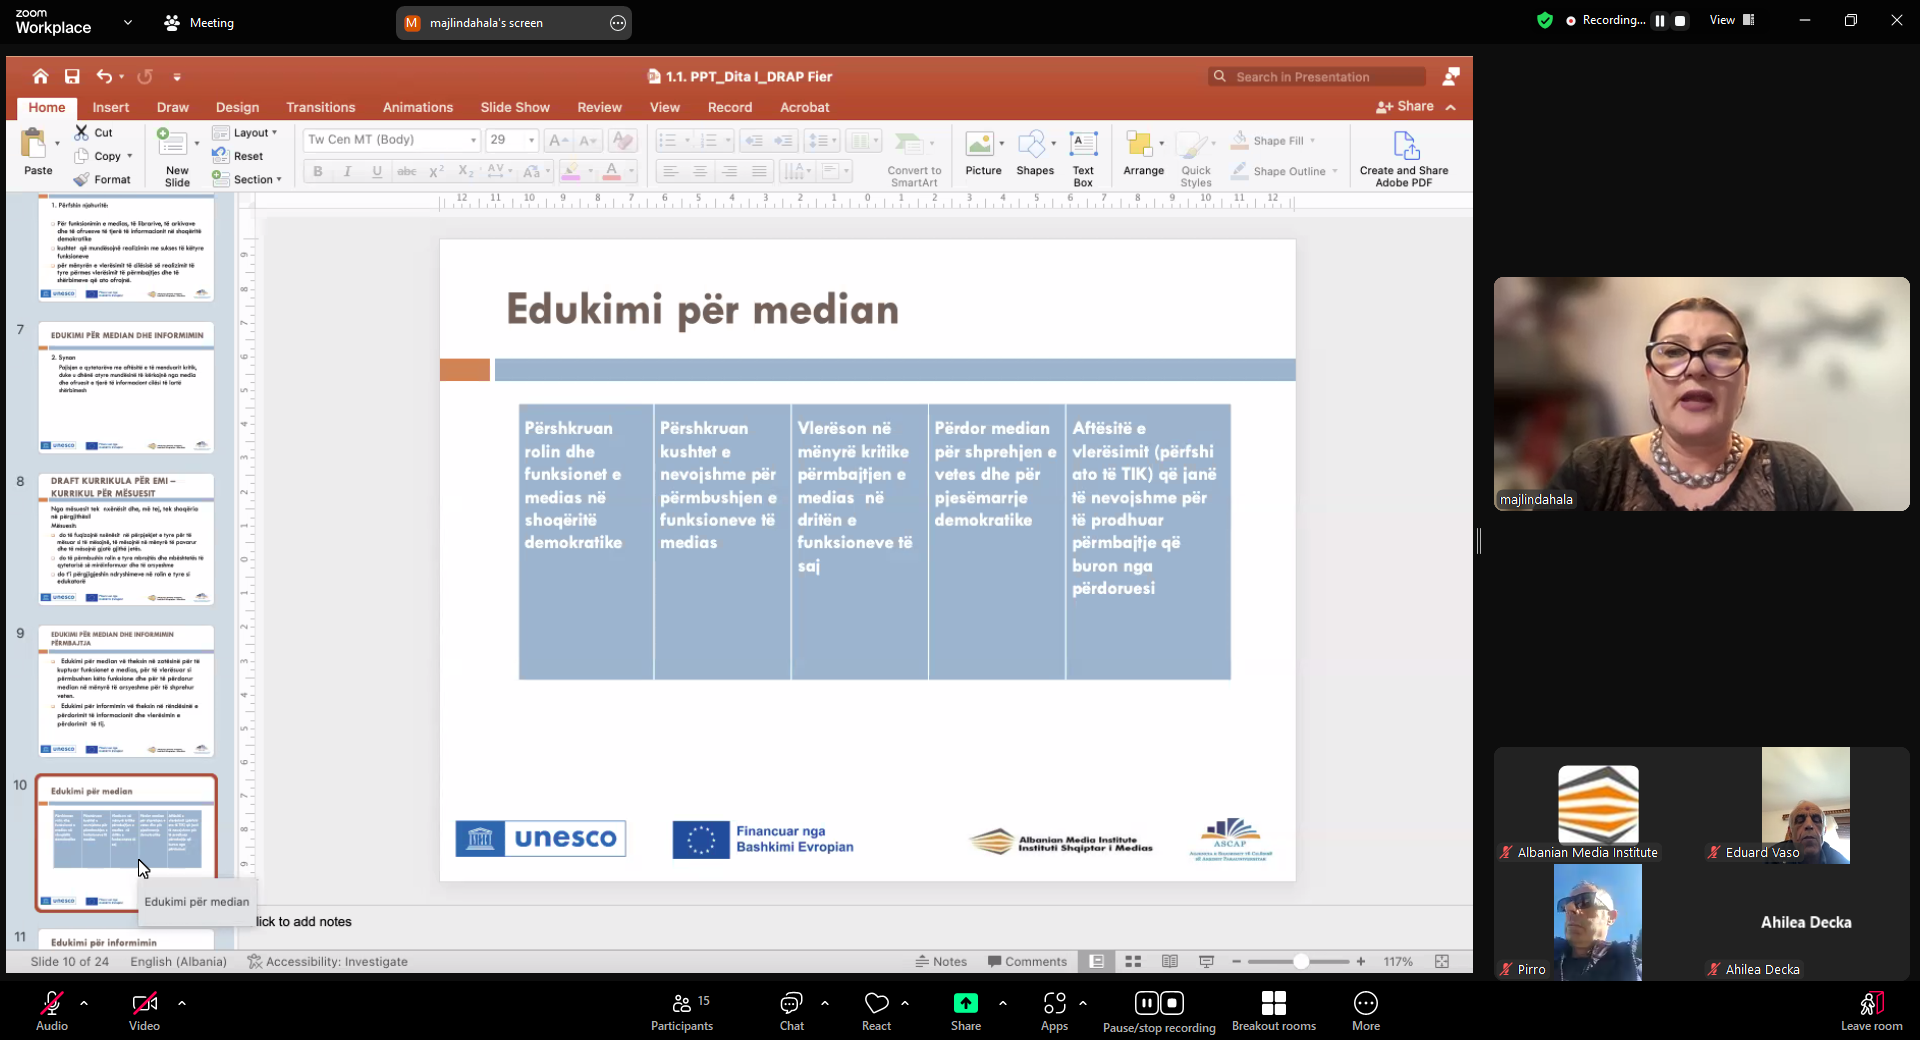Click Search in Presentation field

pyautogui.click(x=1317, y=77)
